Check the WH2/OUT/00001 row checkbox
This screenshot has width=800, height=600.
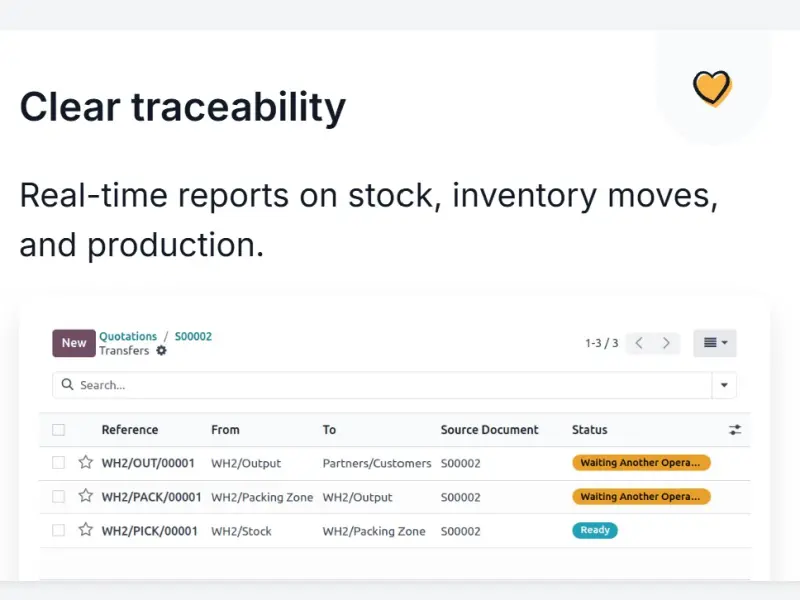tap(59, 463)
